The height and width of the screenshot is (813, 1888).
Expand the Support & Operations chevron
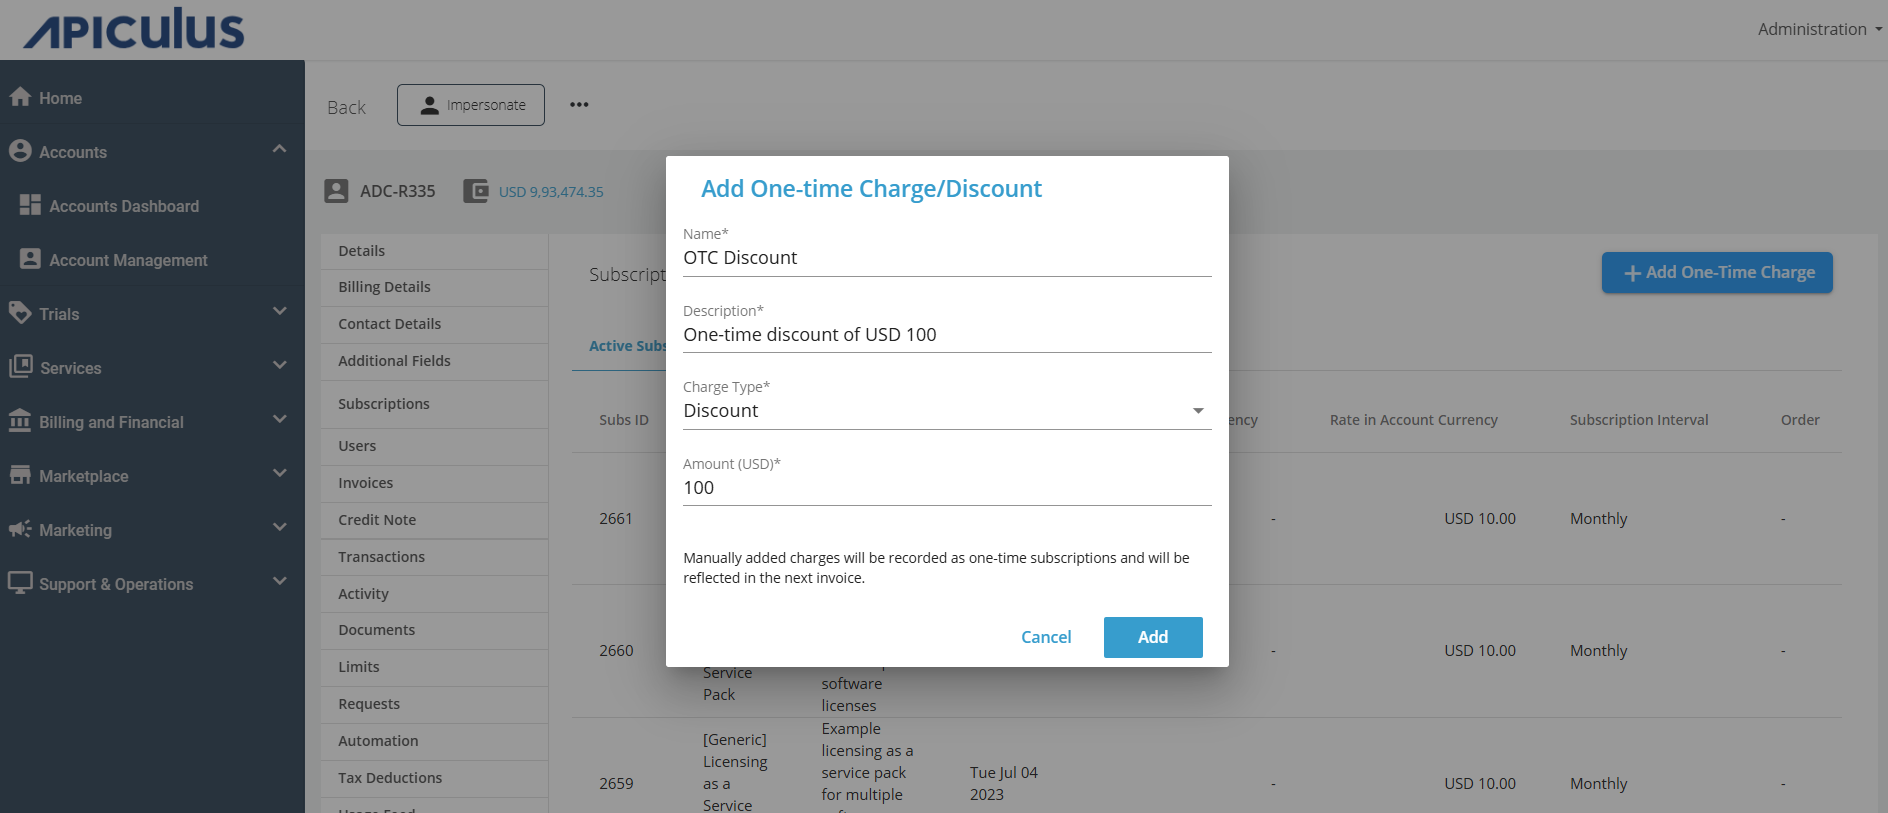279,581
